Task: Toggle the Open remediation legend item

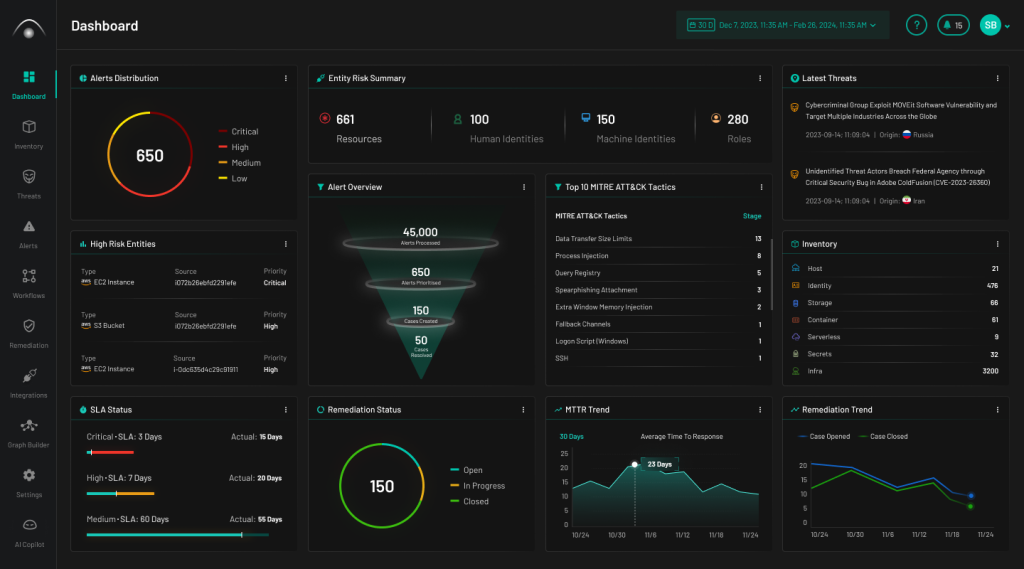Action: [466, 470]
